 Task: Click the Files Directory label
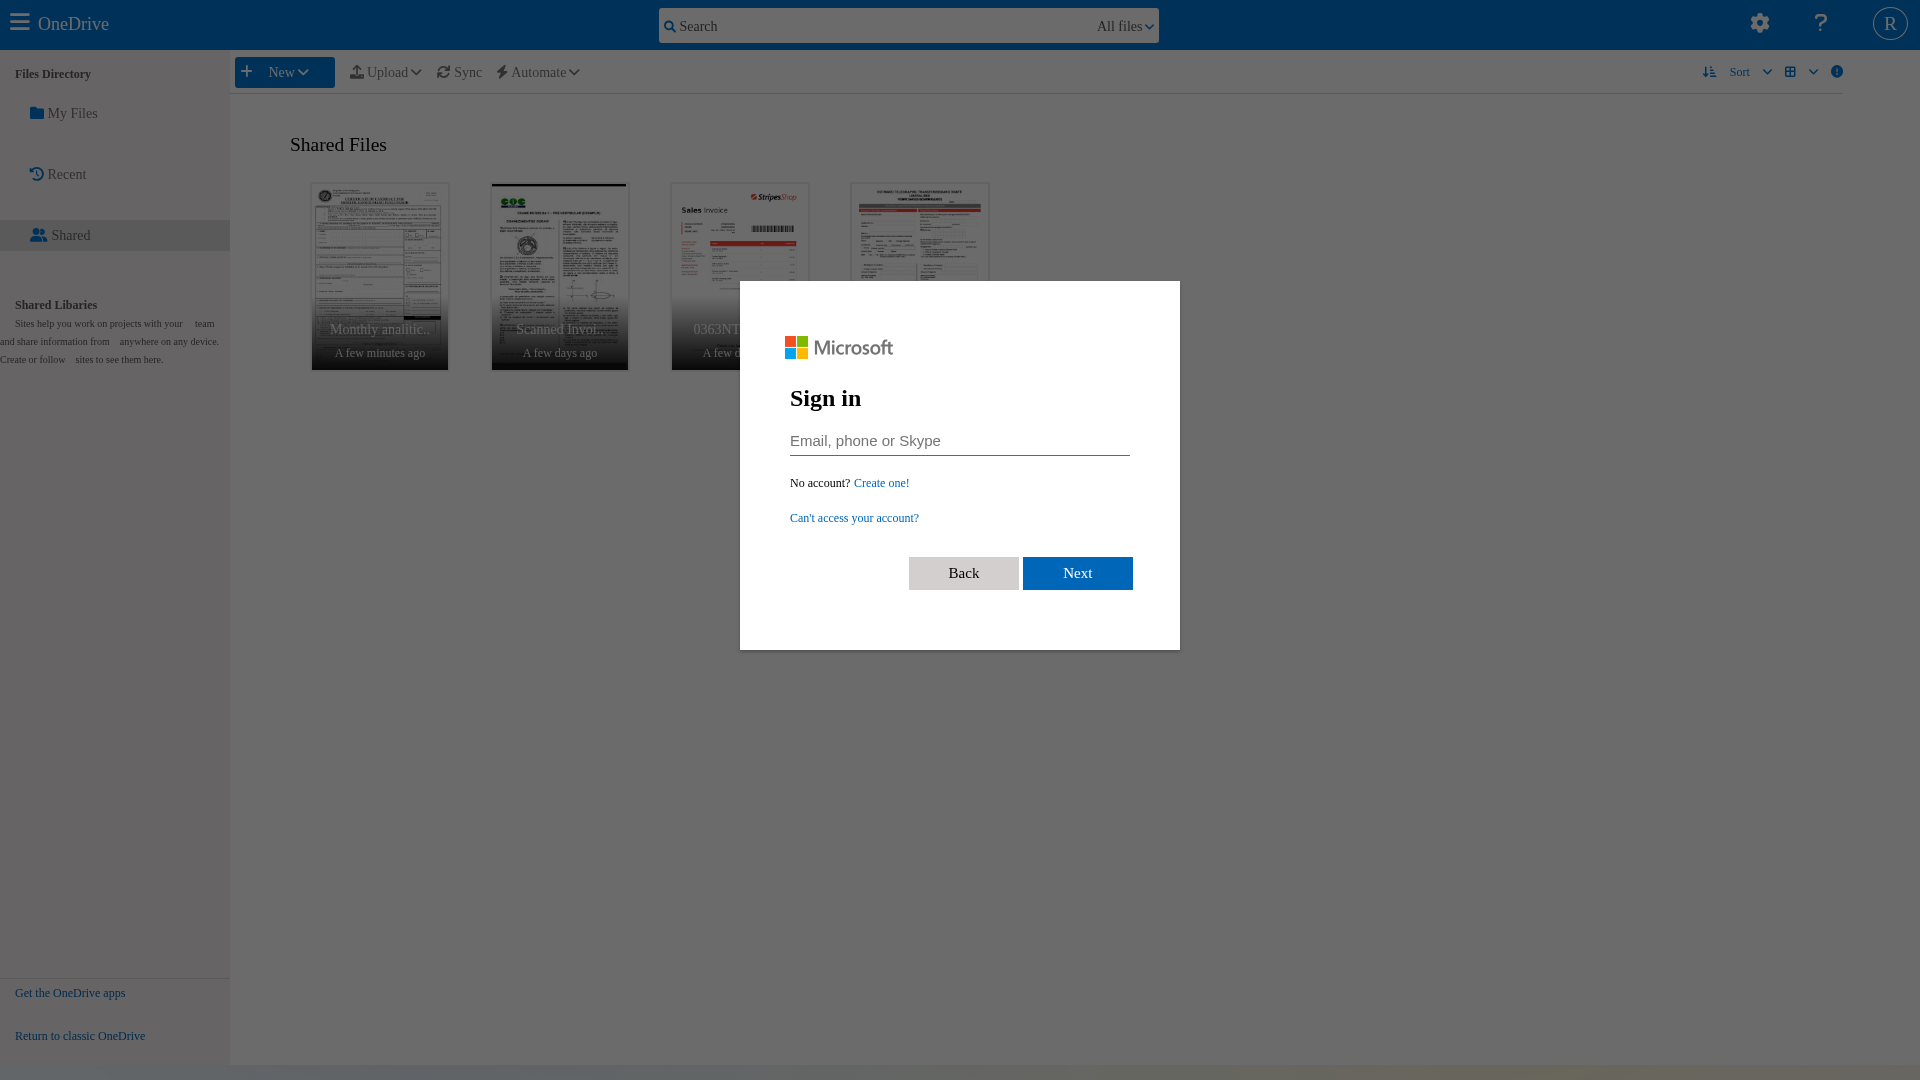click(53, 74)
